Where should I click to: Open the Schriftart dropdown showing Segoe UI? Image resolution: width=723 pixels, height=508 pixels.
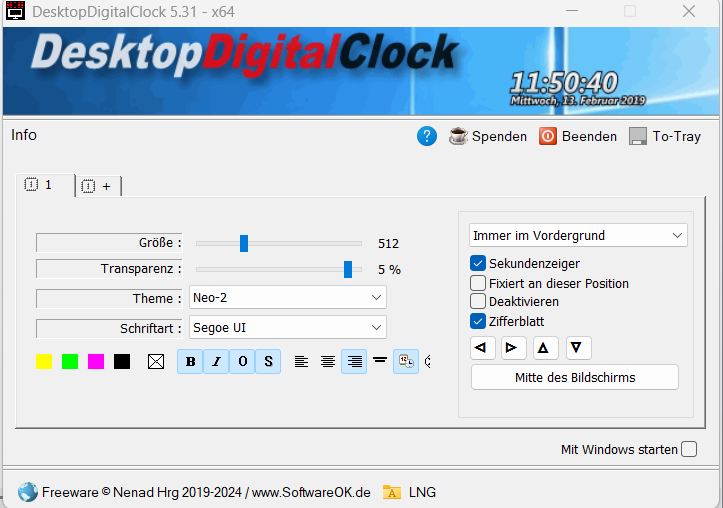click(288, 328)
